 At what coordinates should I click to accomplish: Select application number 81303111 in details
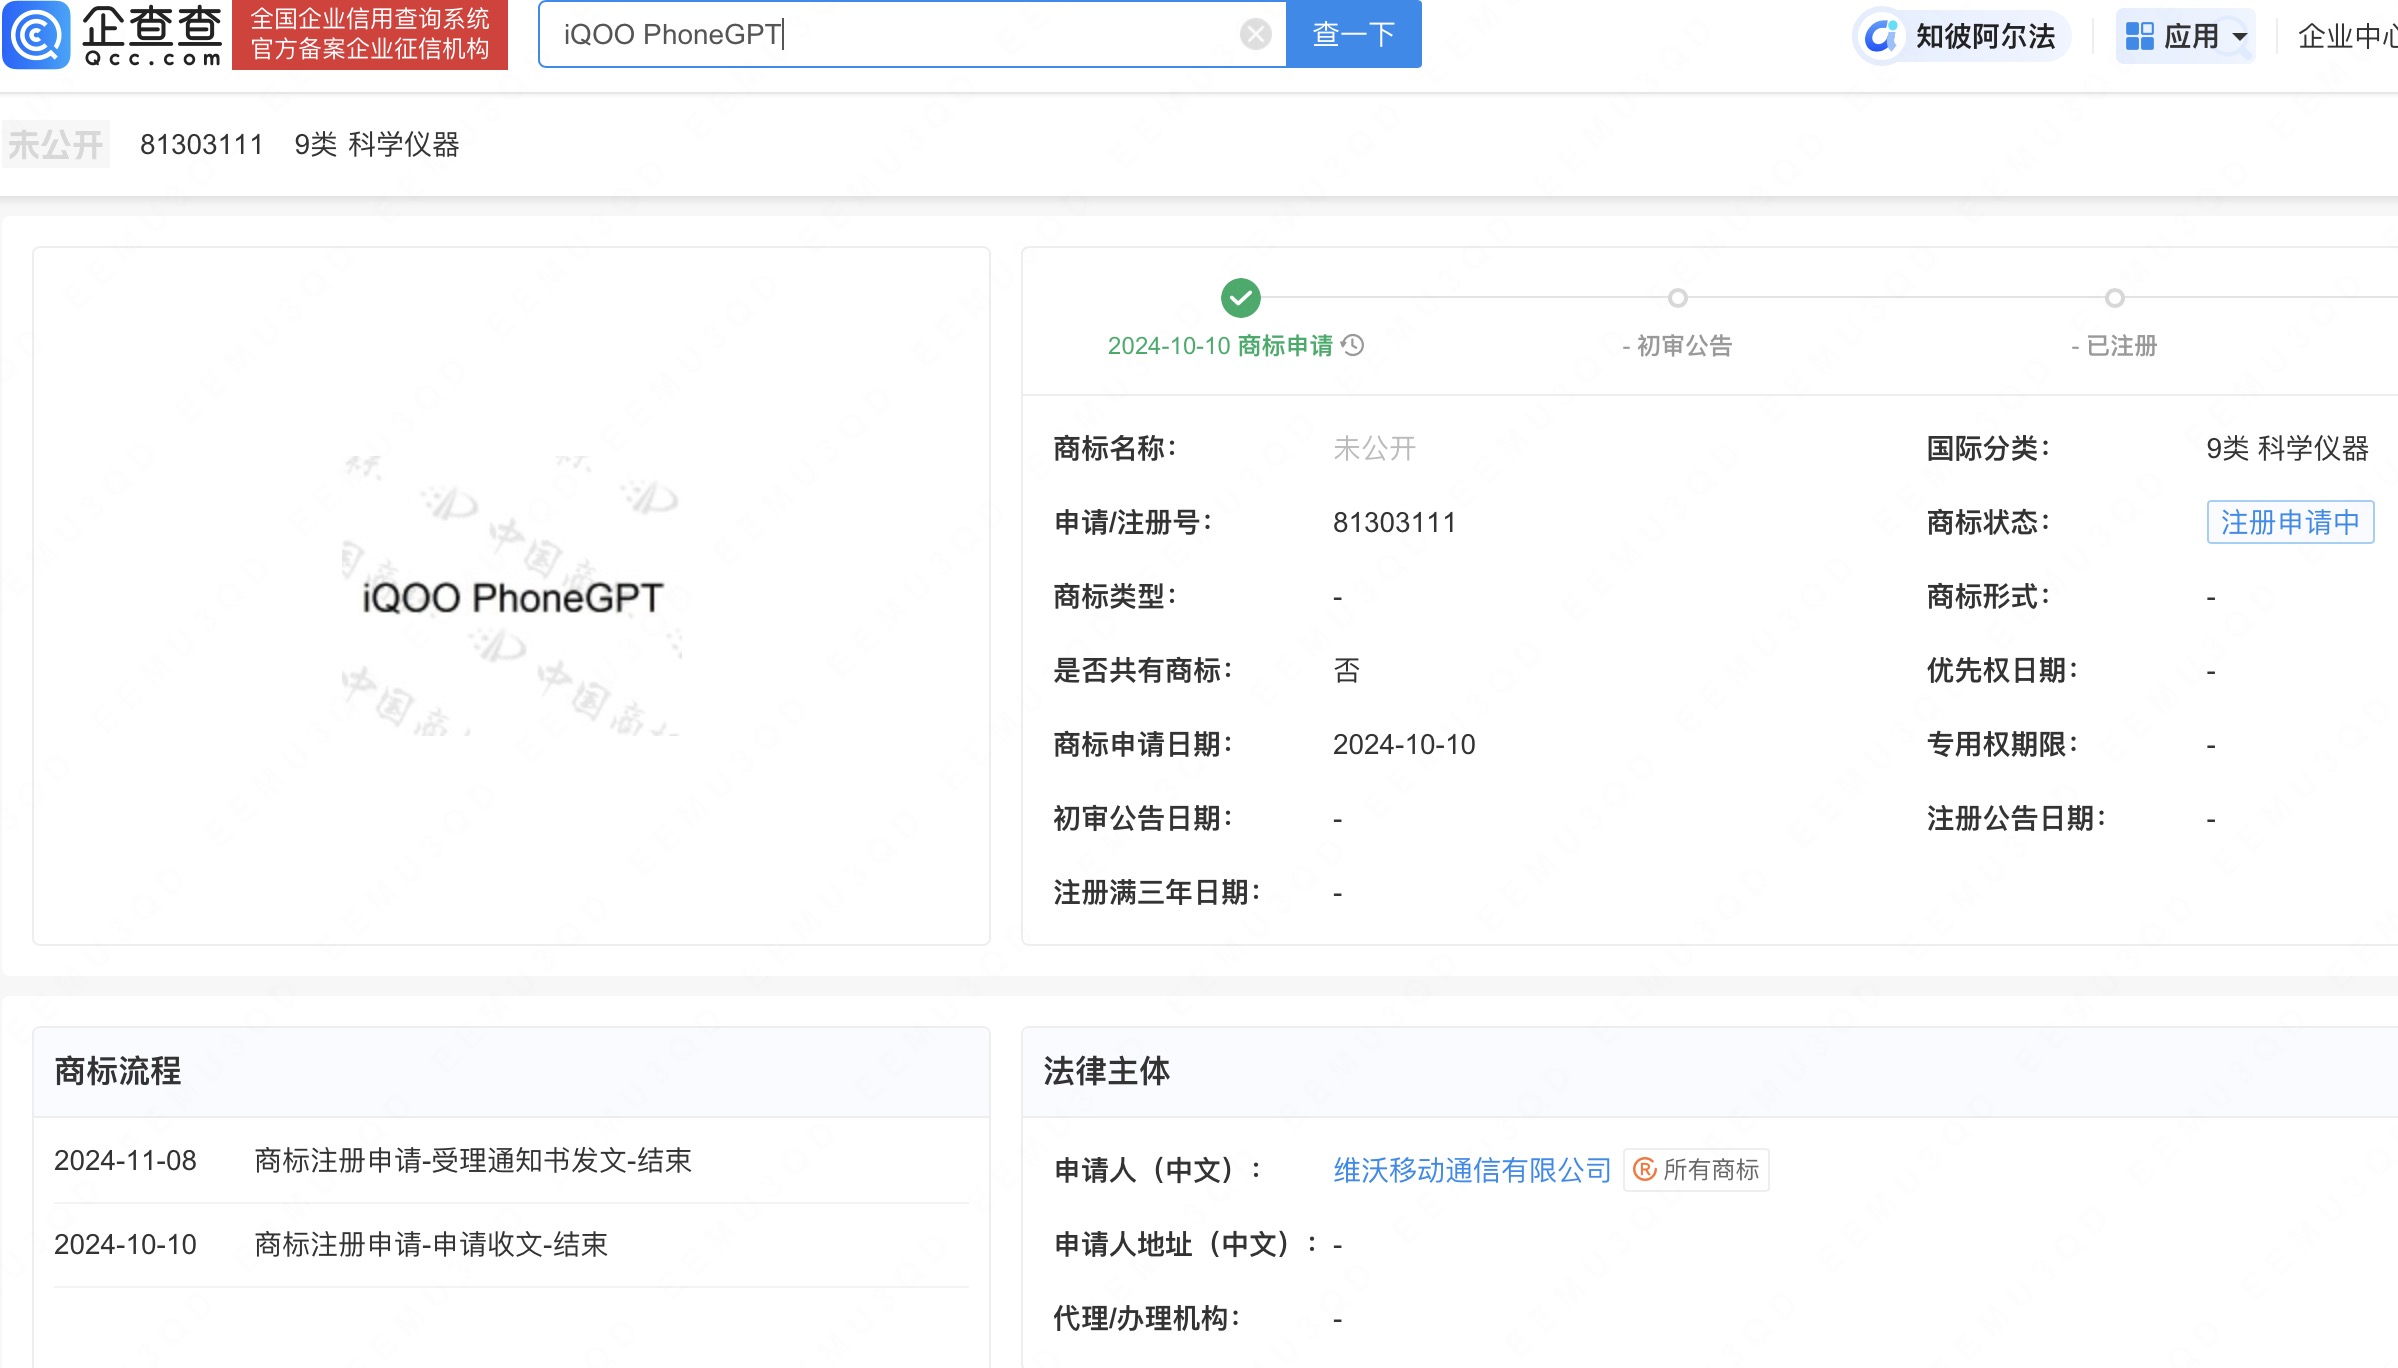click(x=1394, y=522)
